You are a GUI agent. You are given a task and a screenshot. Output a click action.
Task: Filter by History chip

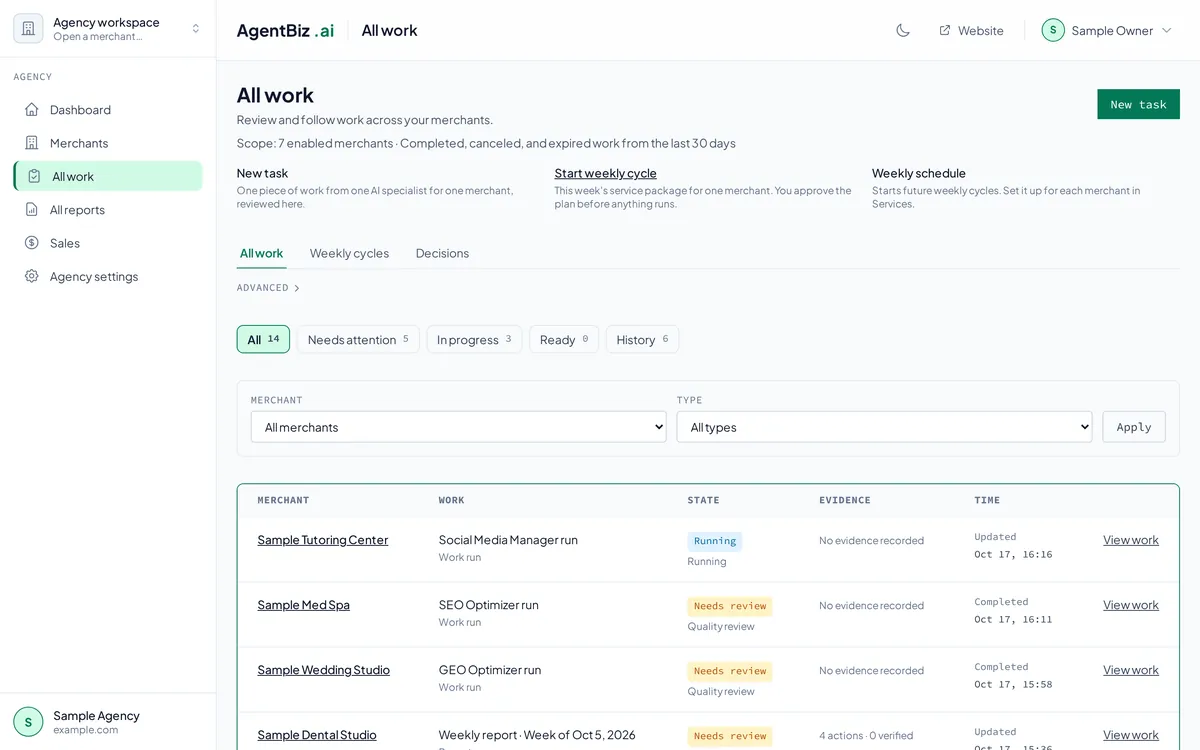(x=642, y=339)
